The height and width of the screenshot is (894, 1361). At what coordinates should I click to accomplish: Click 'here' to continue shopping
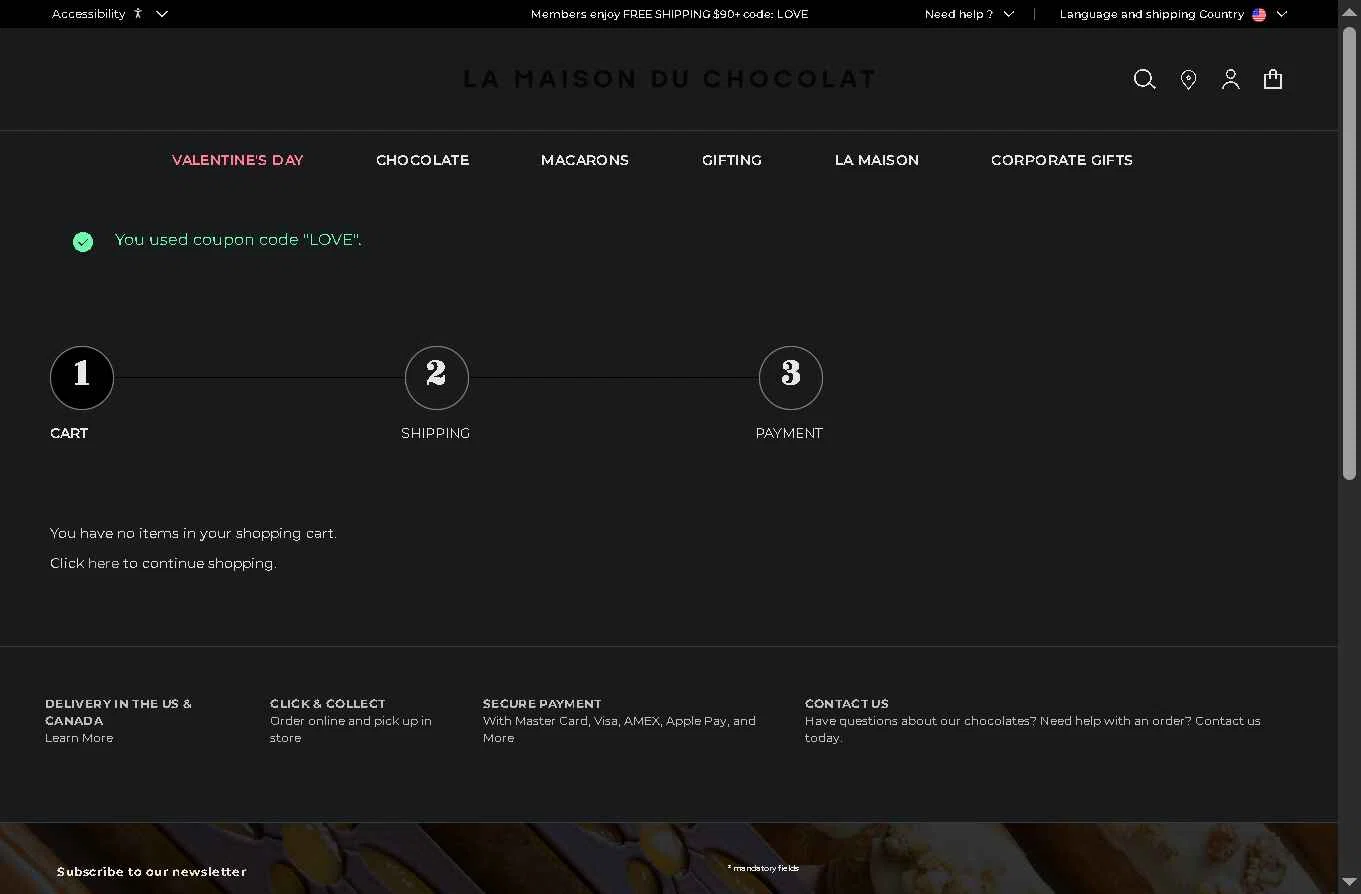[x=103, y=563]
